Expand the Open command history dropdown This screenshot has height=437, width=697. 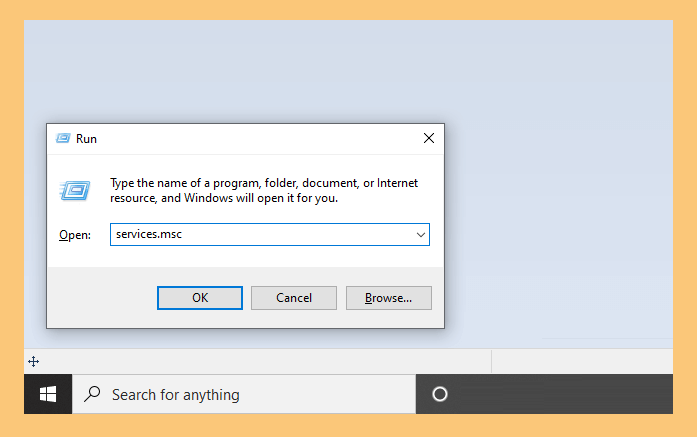421,235
